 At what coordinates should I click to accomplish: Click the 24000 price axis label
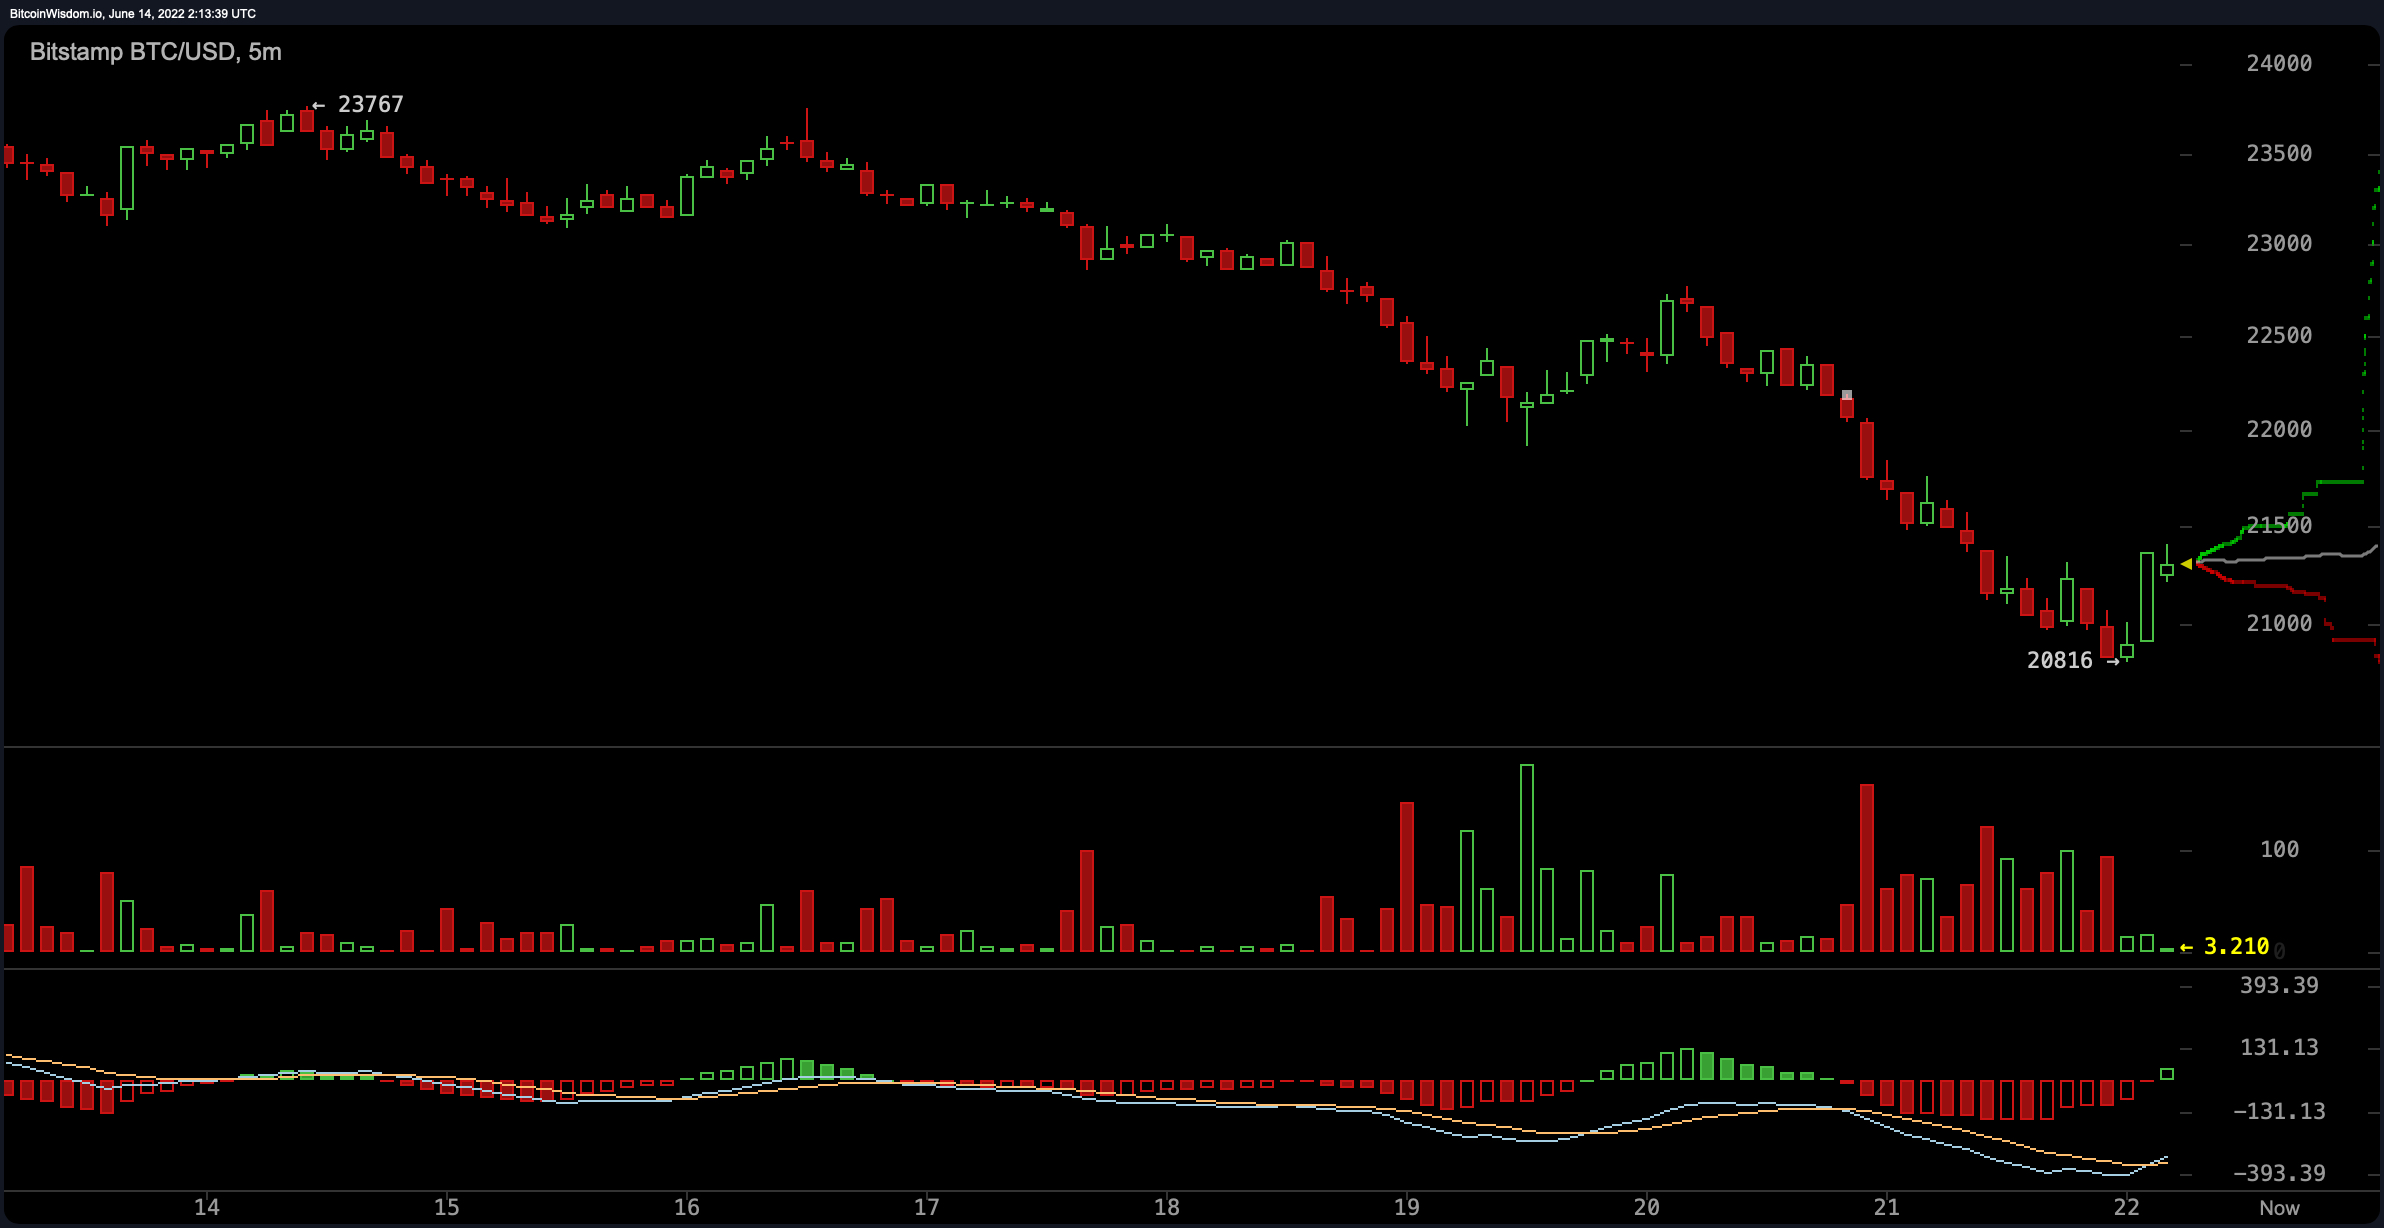[x=2279, y=64]
